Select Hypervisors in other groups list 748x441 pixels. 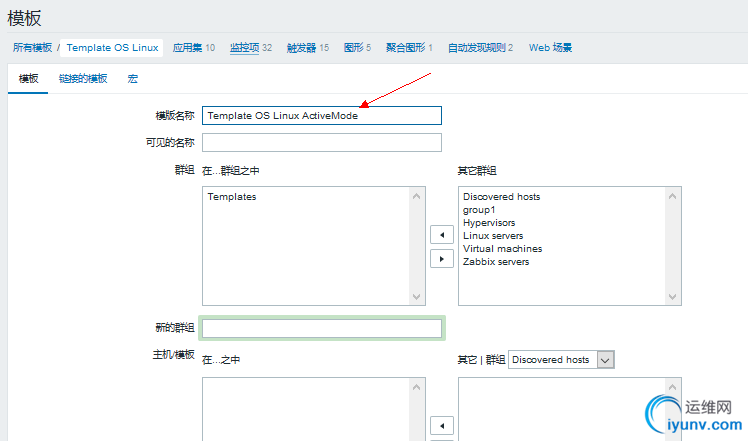[489, 223]
